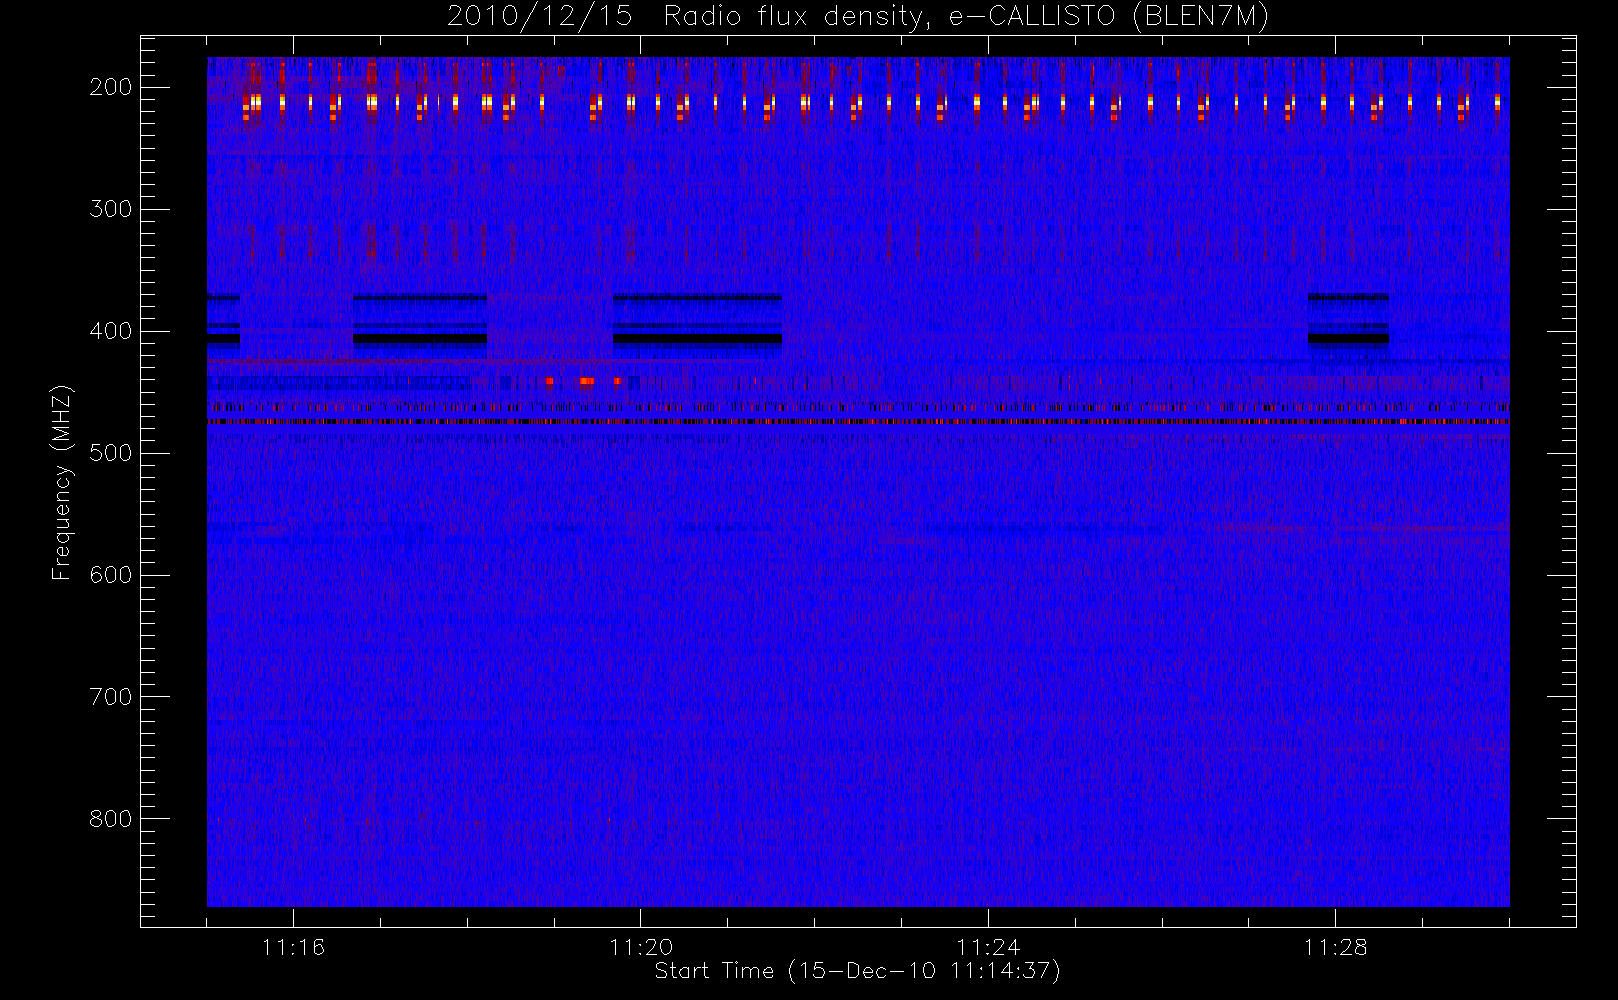Click the 600 frequency tick label

pyautogui.click(x=111, y=575)
